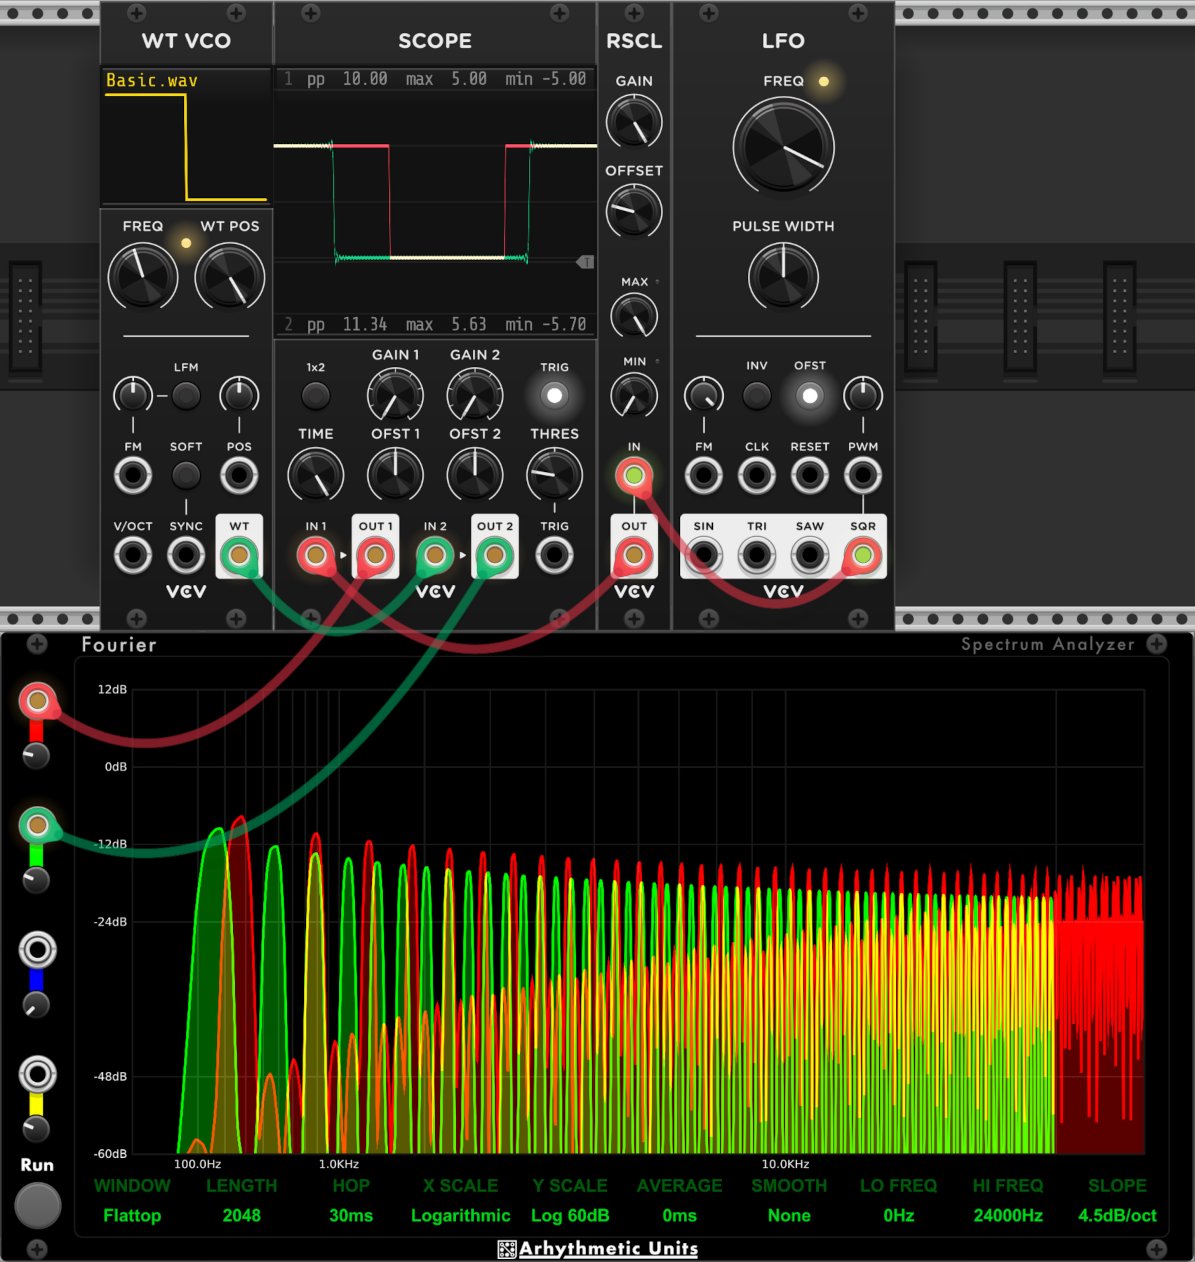Click the Arhythmetic Units brand label

click(598, 1248)
